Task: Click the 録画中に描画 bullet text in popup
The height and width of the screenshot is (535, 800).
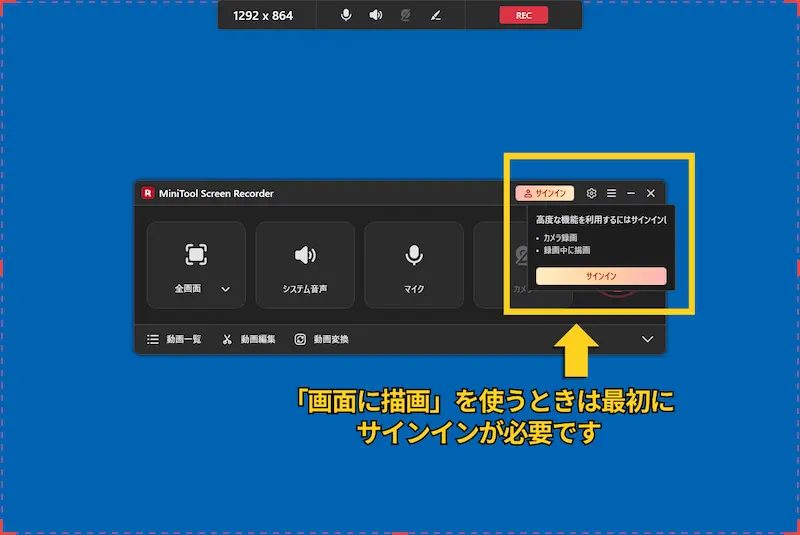Action: [567, 250]
